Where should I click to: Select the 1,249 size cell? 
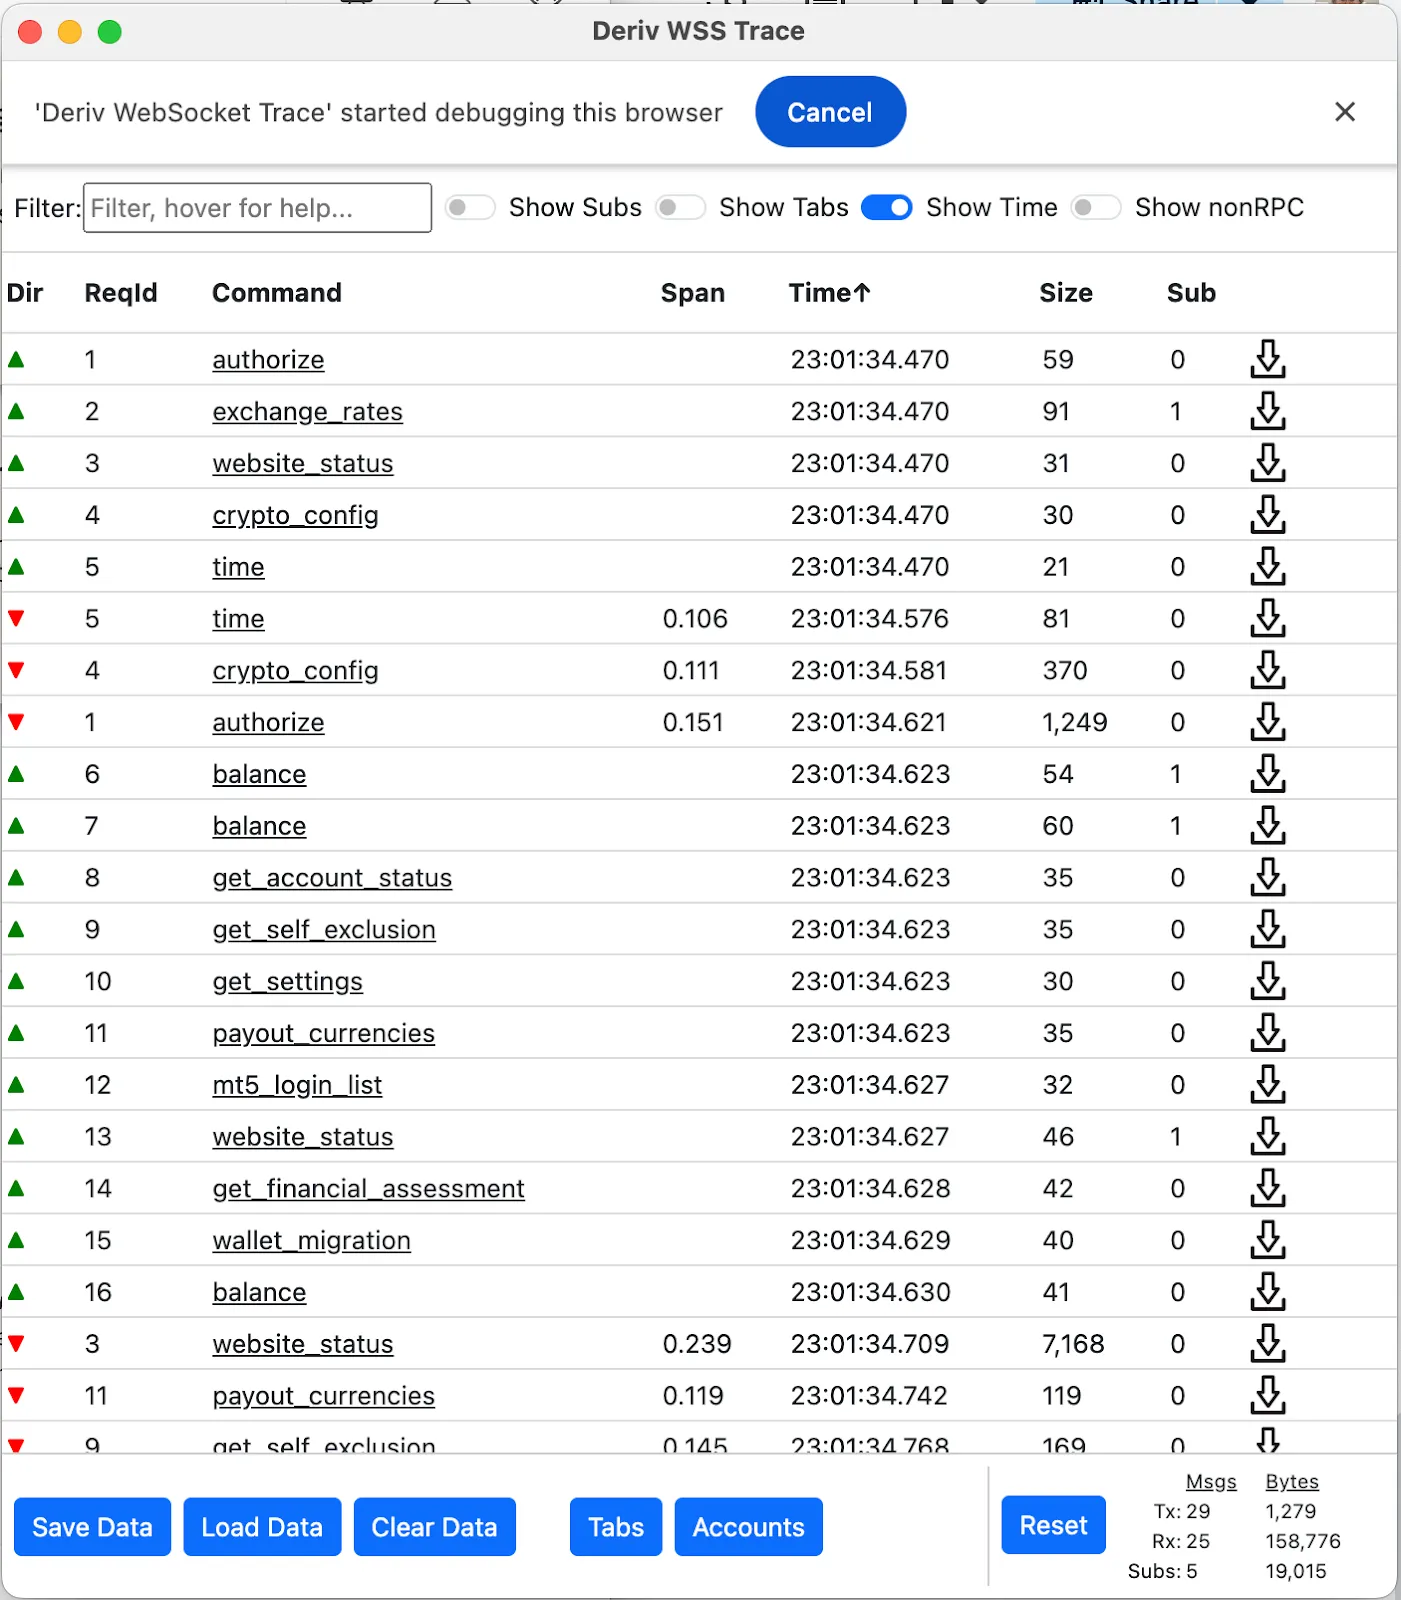1075,722
